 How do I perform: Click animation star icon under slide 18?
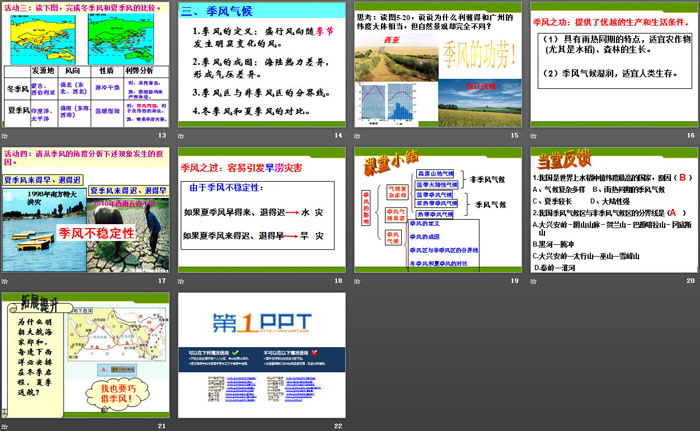click(182, 280)
